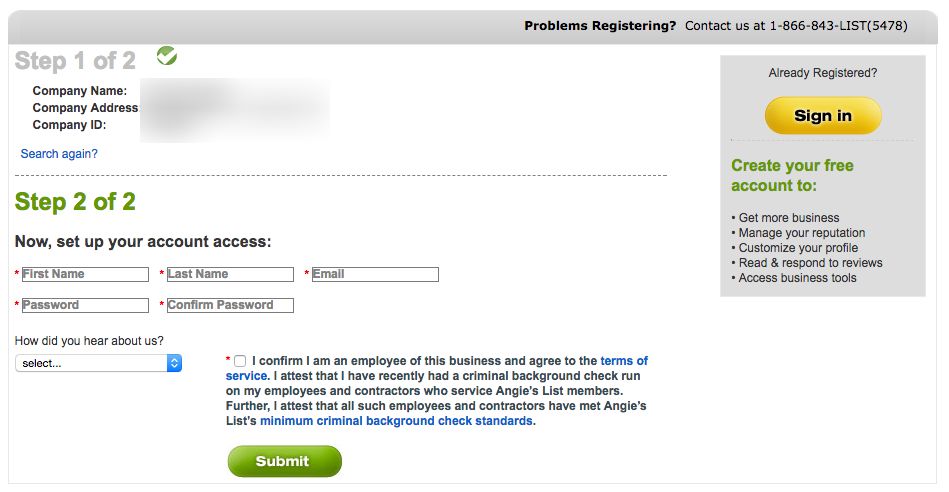949x492 pixels.
Task: Select the Password field
Action: pos(85,305)
